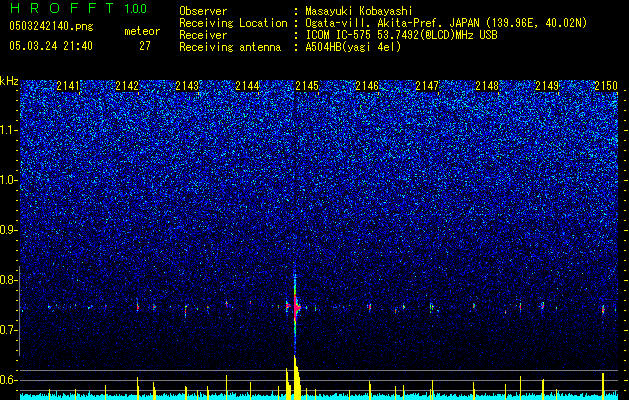Click the 1.1 kHz frequency axis label

click(8, 130)
